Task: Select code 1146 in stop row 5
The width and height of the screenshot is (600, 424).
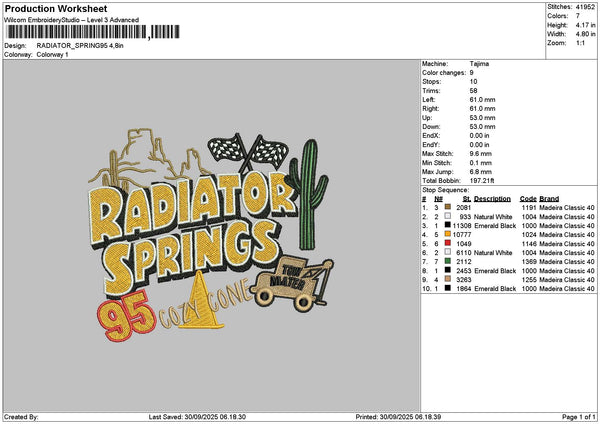Action: 529,243
